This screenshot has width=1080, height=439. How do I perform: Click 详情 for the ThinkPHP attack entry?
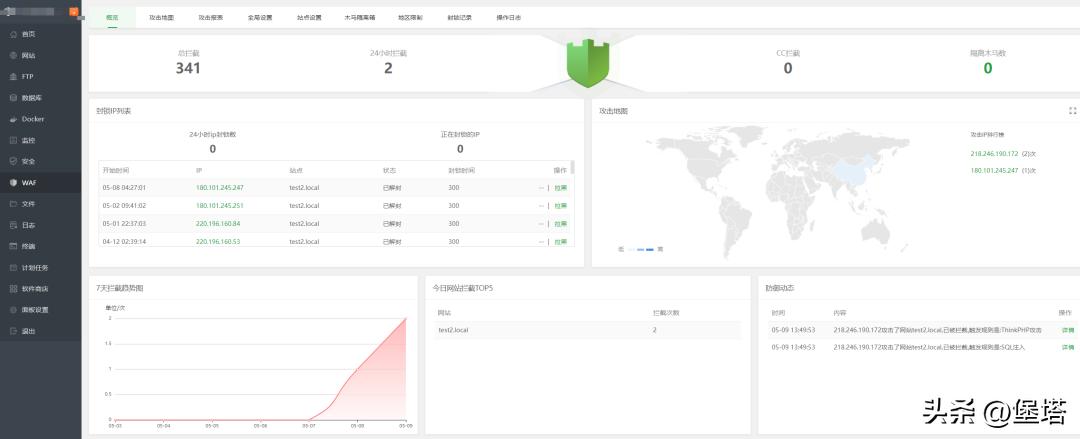(x=1067, y=329)
